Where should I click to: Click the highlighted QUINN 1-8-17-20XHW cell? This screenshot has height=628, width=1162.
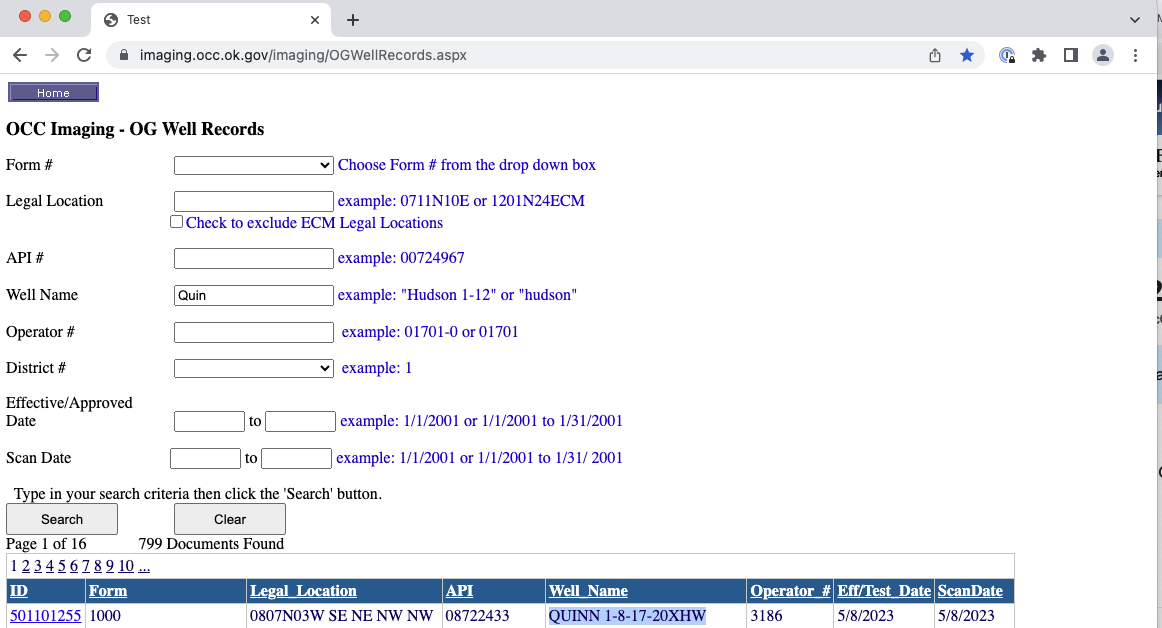[627, 615]
